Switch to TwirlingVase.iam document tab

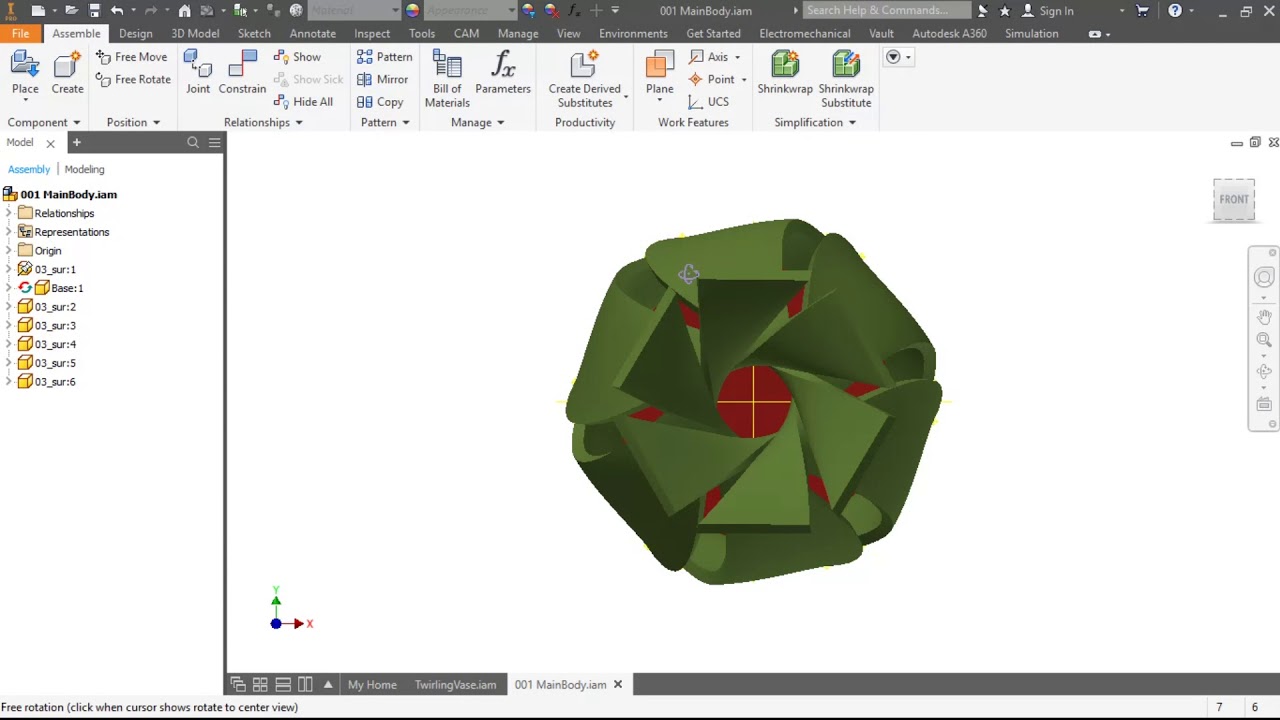coord(456,685)
